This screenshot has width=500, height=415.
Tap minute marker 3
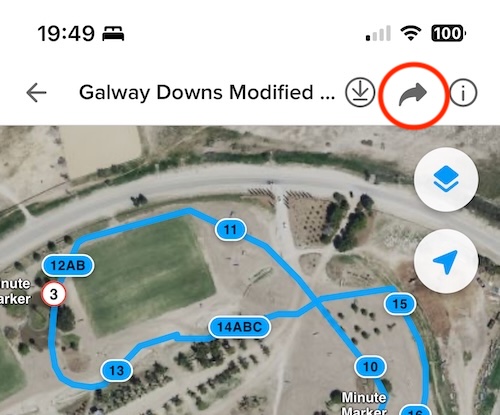[54, 294]
